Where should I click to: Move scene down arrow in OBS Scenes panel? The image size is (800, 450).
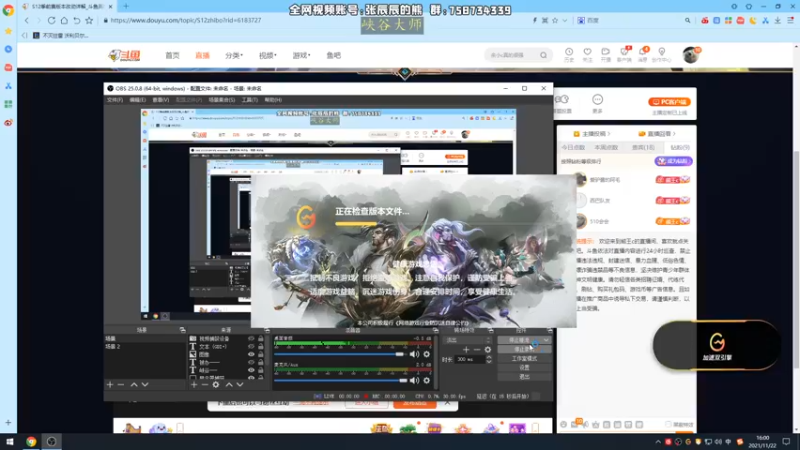tap(145, 385)
